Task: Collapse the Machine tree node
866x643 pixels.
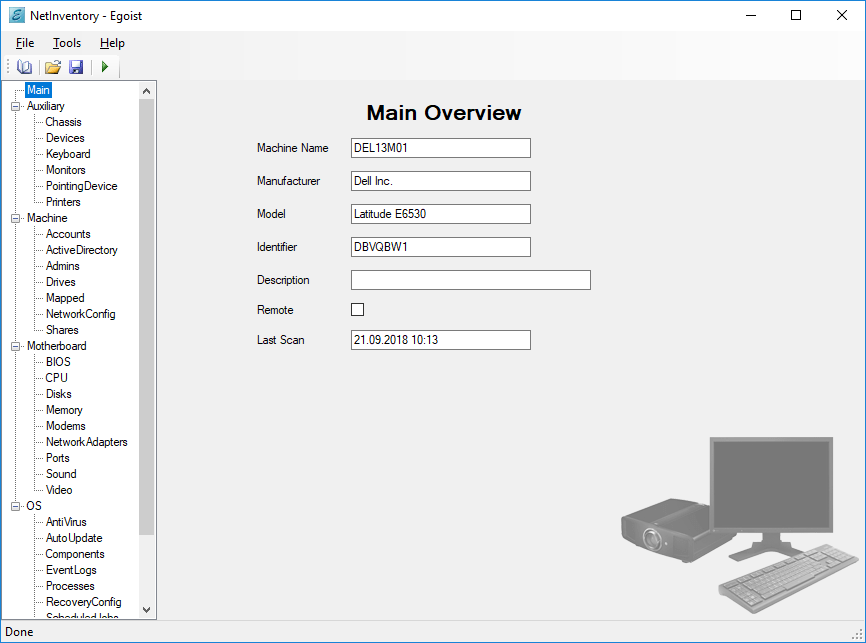Action: point(15,218)
